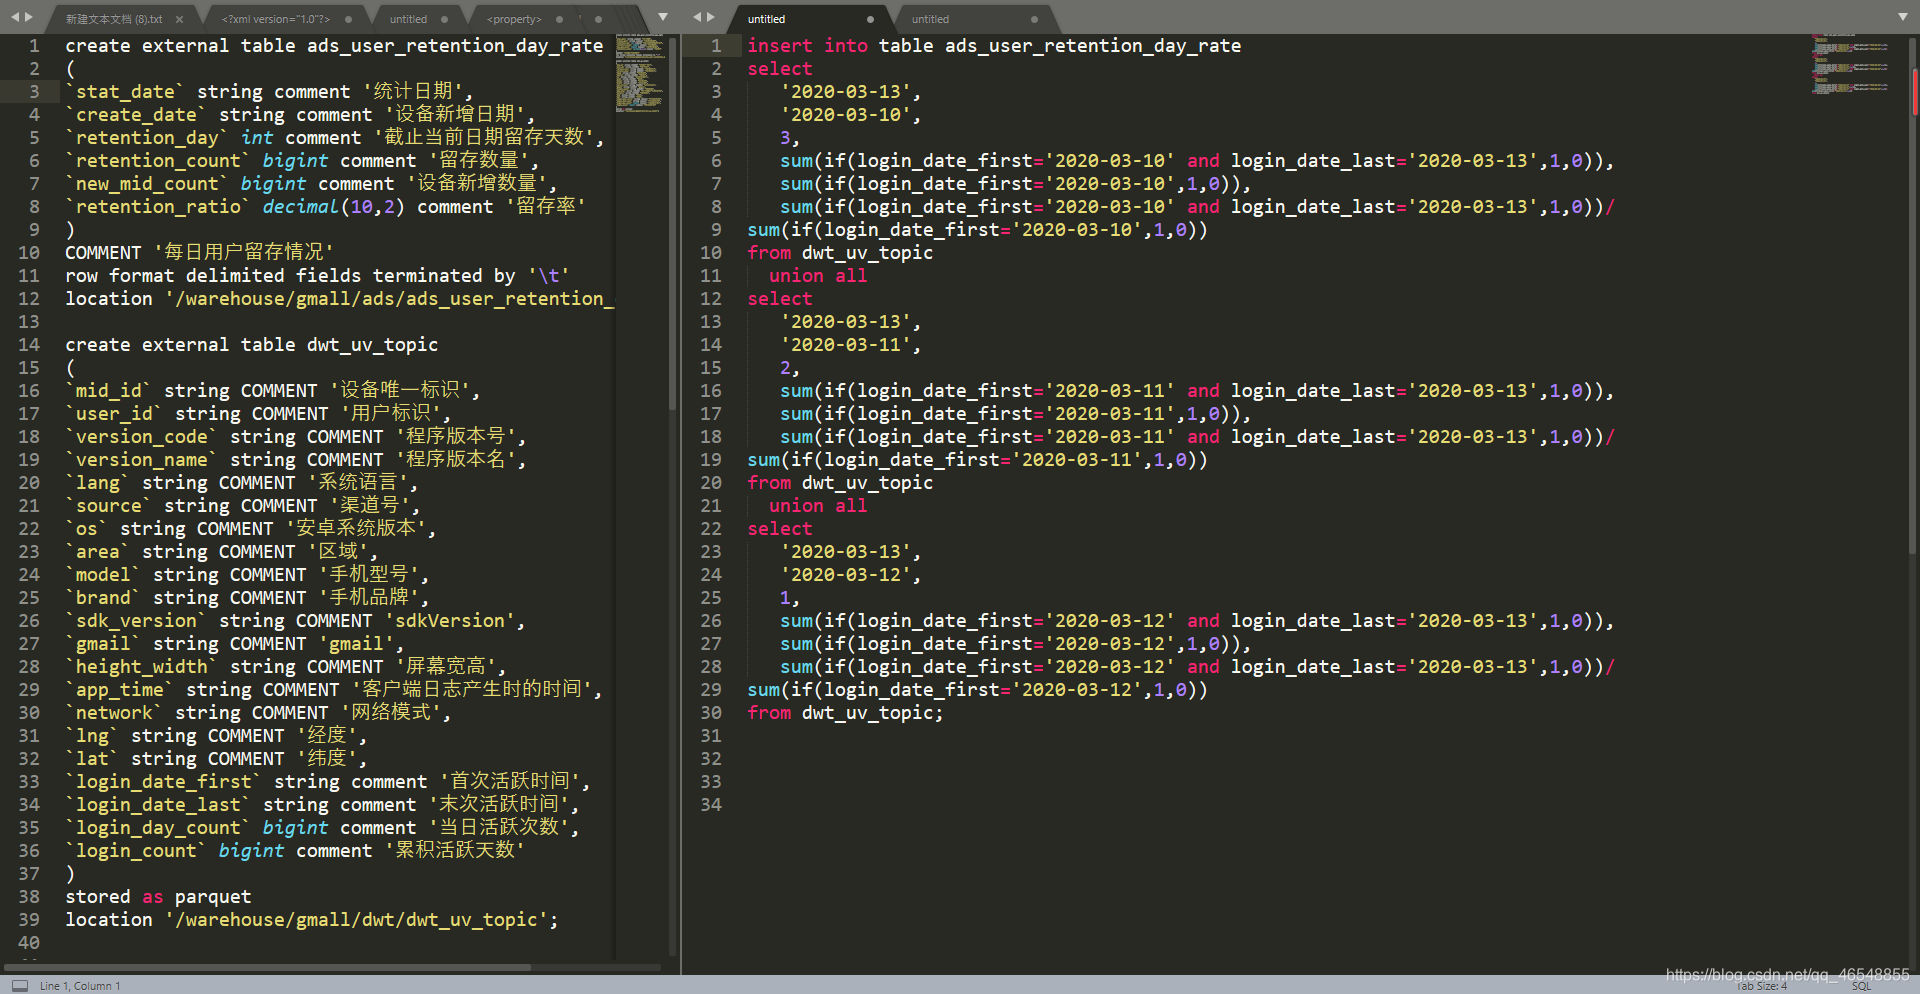1920x994 pixels.
Task: Switch to the <?xml version="1.0"?> tab
Action: coord(276,19)
